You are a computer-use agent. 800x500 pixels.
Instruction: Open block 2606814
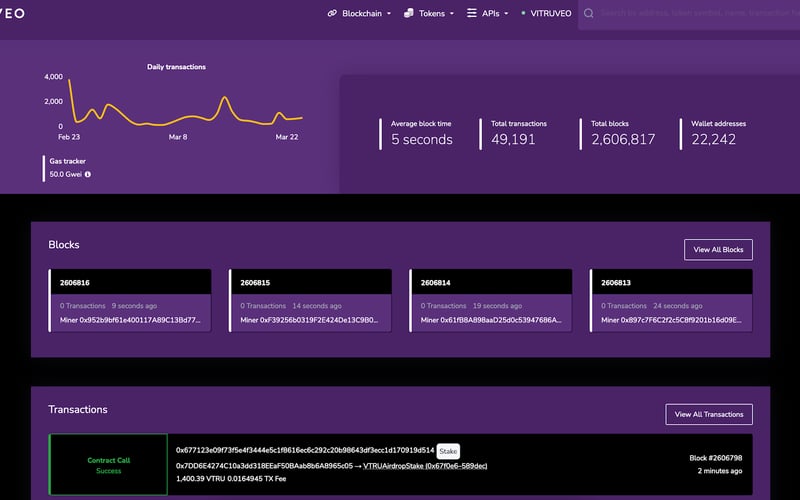[435, 283]
